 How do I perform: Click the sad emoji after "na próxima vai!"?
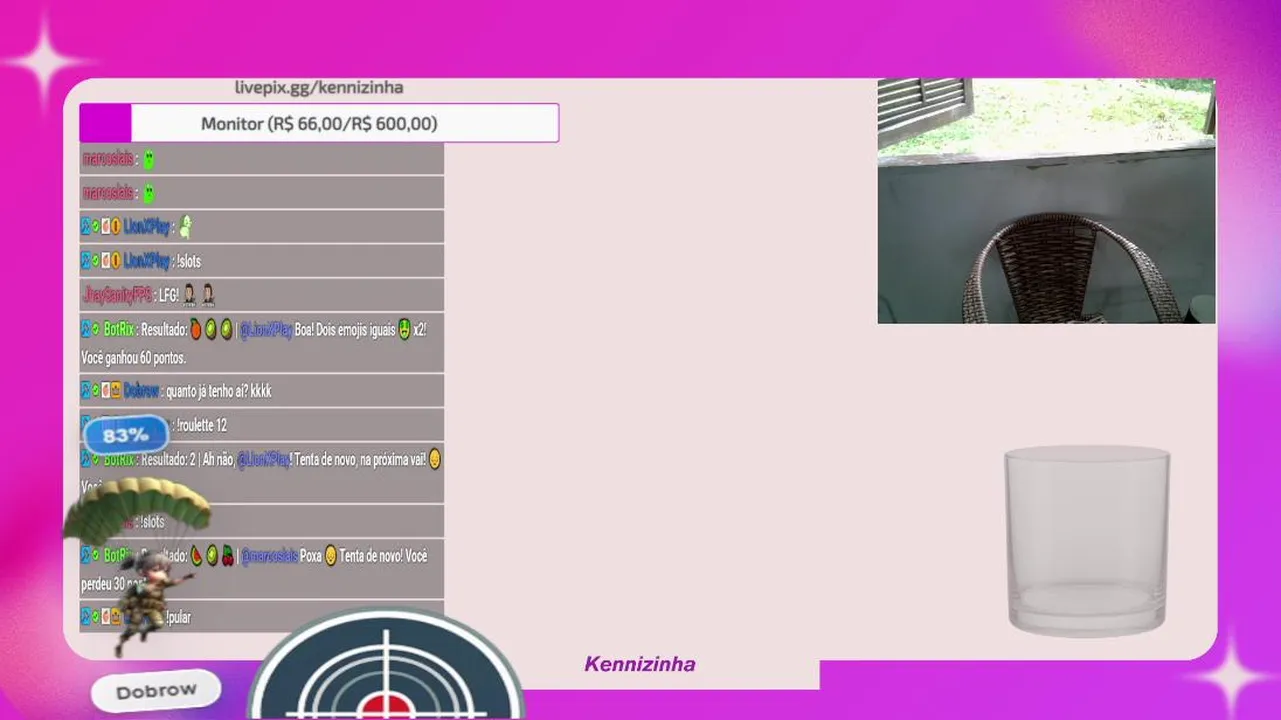coord(435,460)
